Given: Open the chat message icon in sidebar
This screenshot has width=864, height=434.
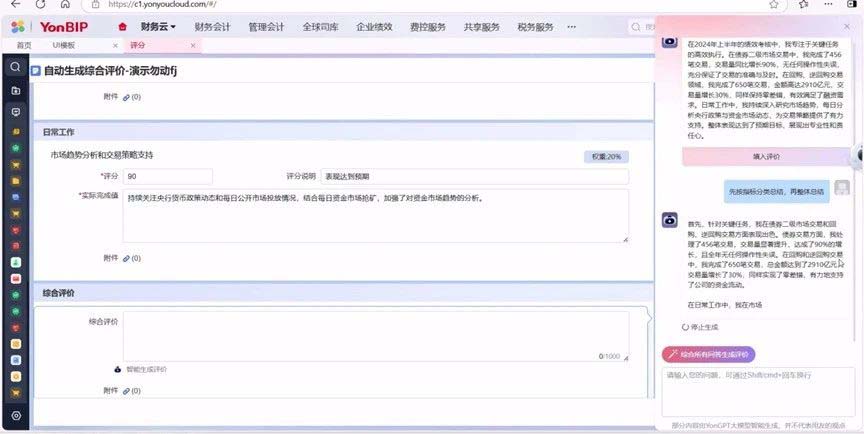Looking at the screenshot, I should point(16,112).
